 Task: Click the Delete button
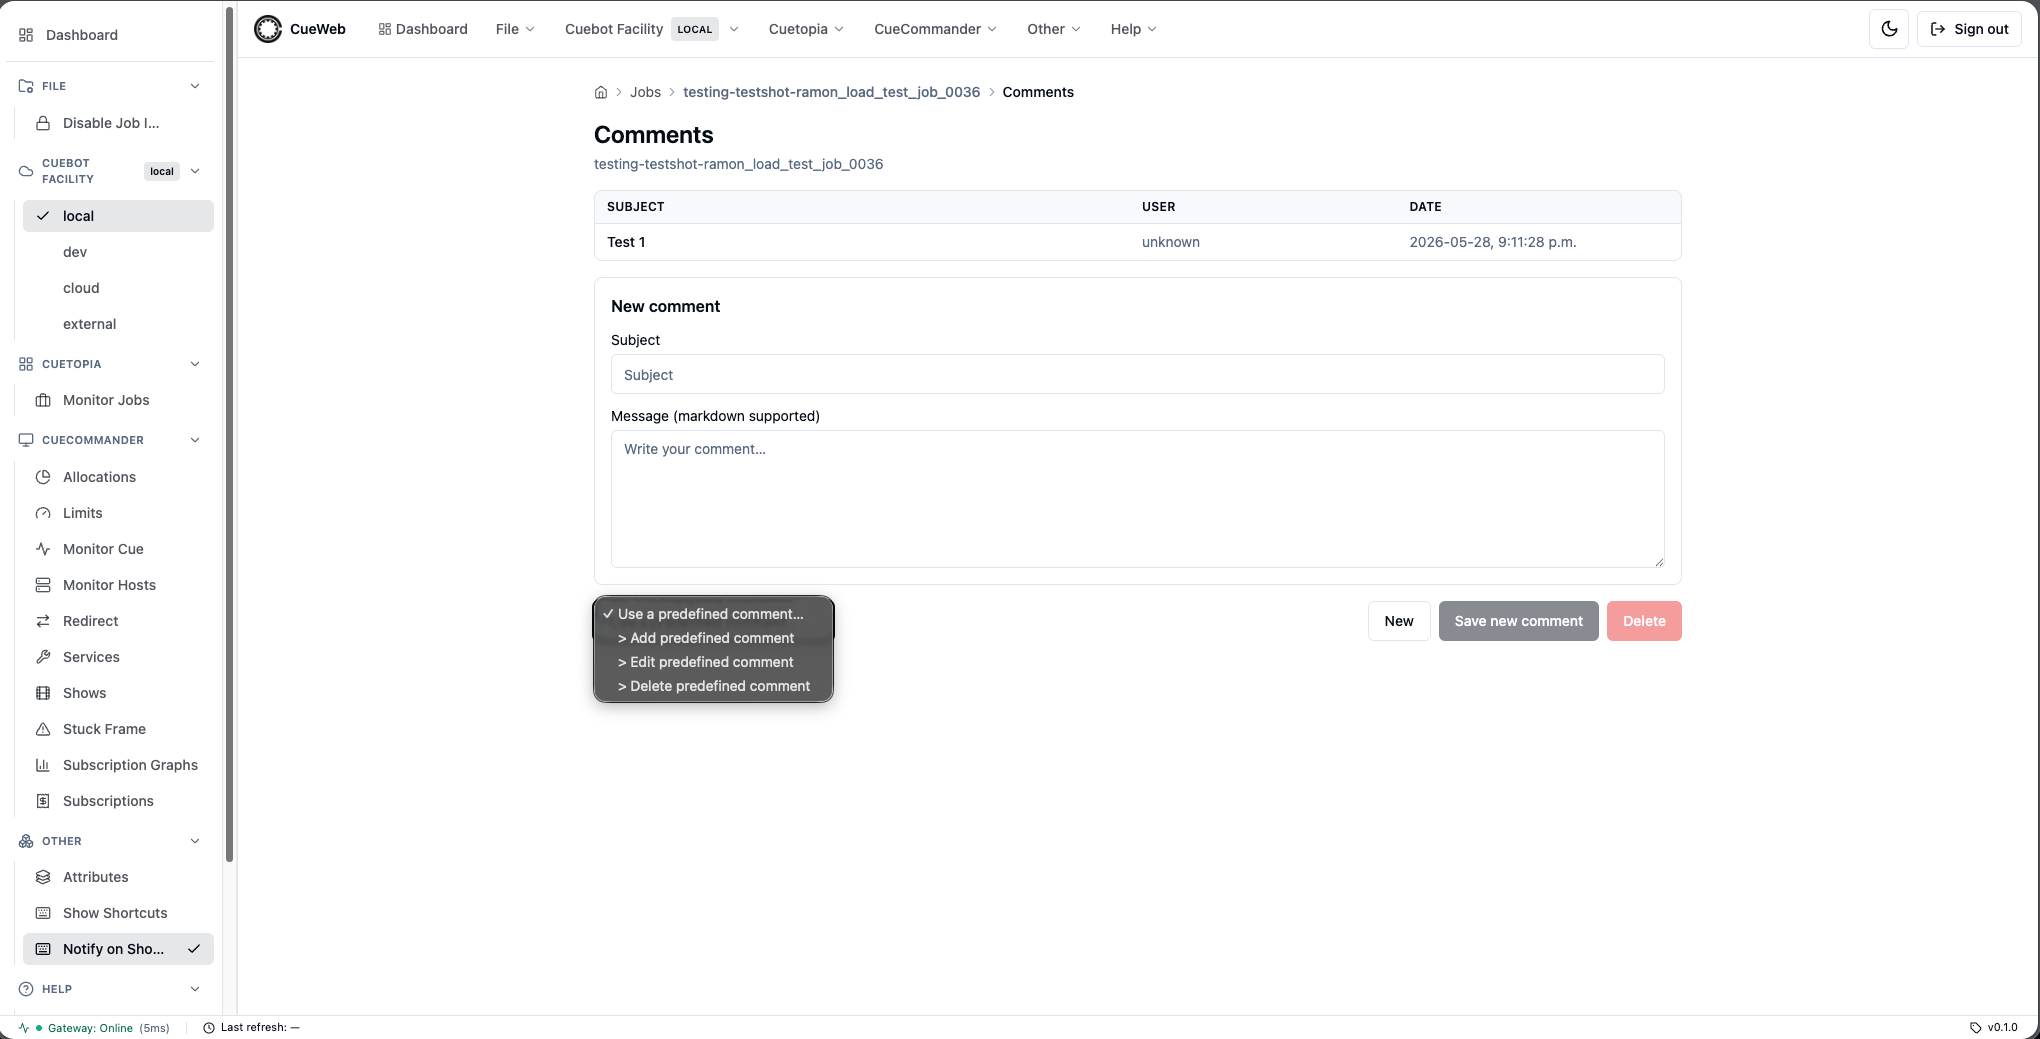pos(1644,621)
